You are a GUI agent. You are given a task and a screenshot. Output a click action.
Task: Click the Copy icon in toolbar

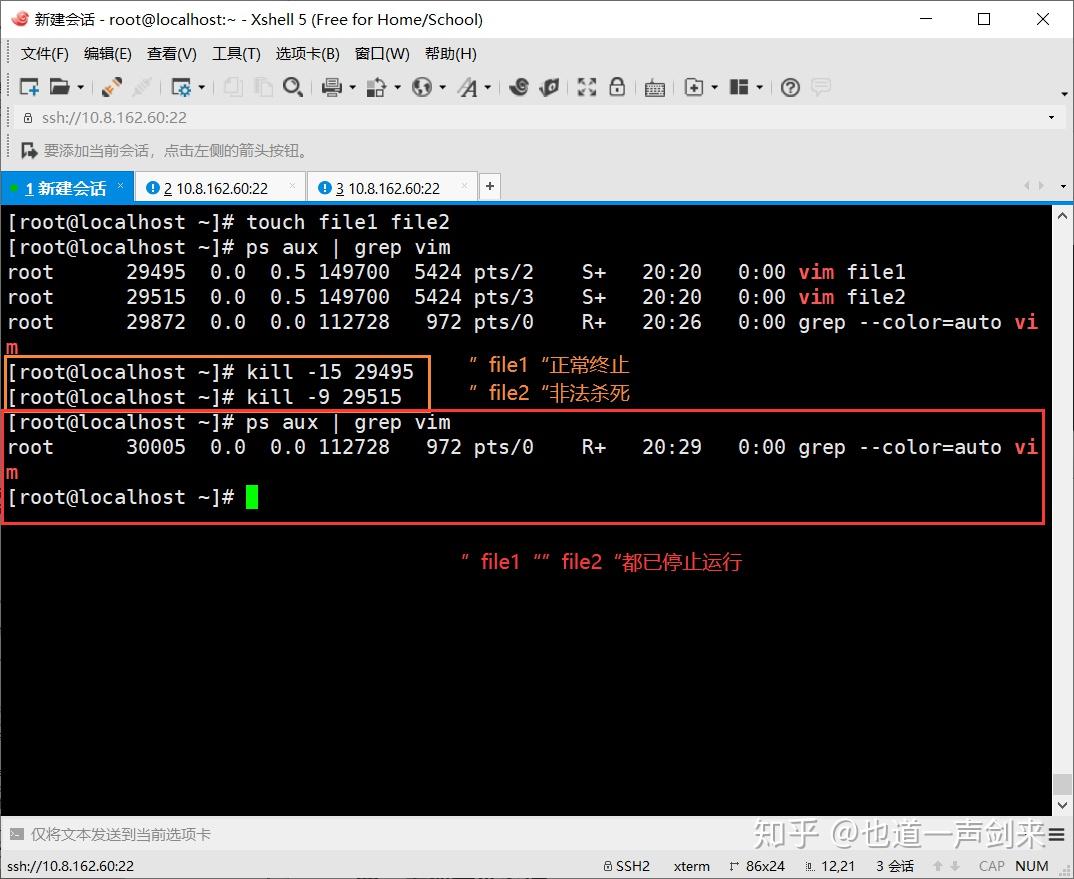(x=234, y=87)
